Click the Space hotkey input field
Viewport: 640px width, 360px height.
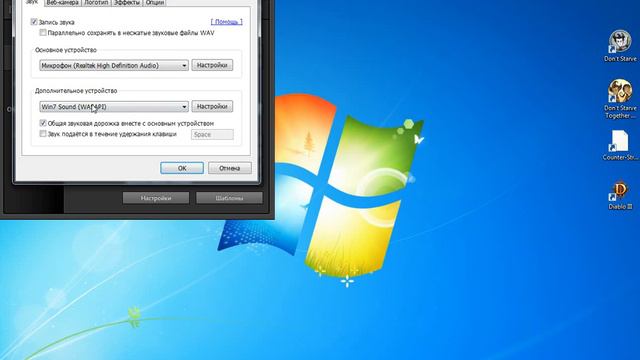[x=212, y=134]
